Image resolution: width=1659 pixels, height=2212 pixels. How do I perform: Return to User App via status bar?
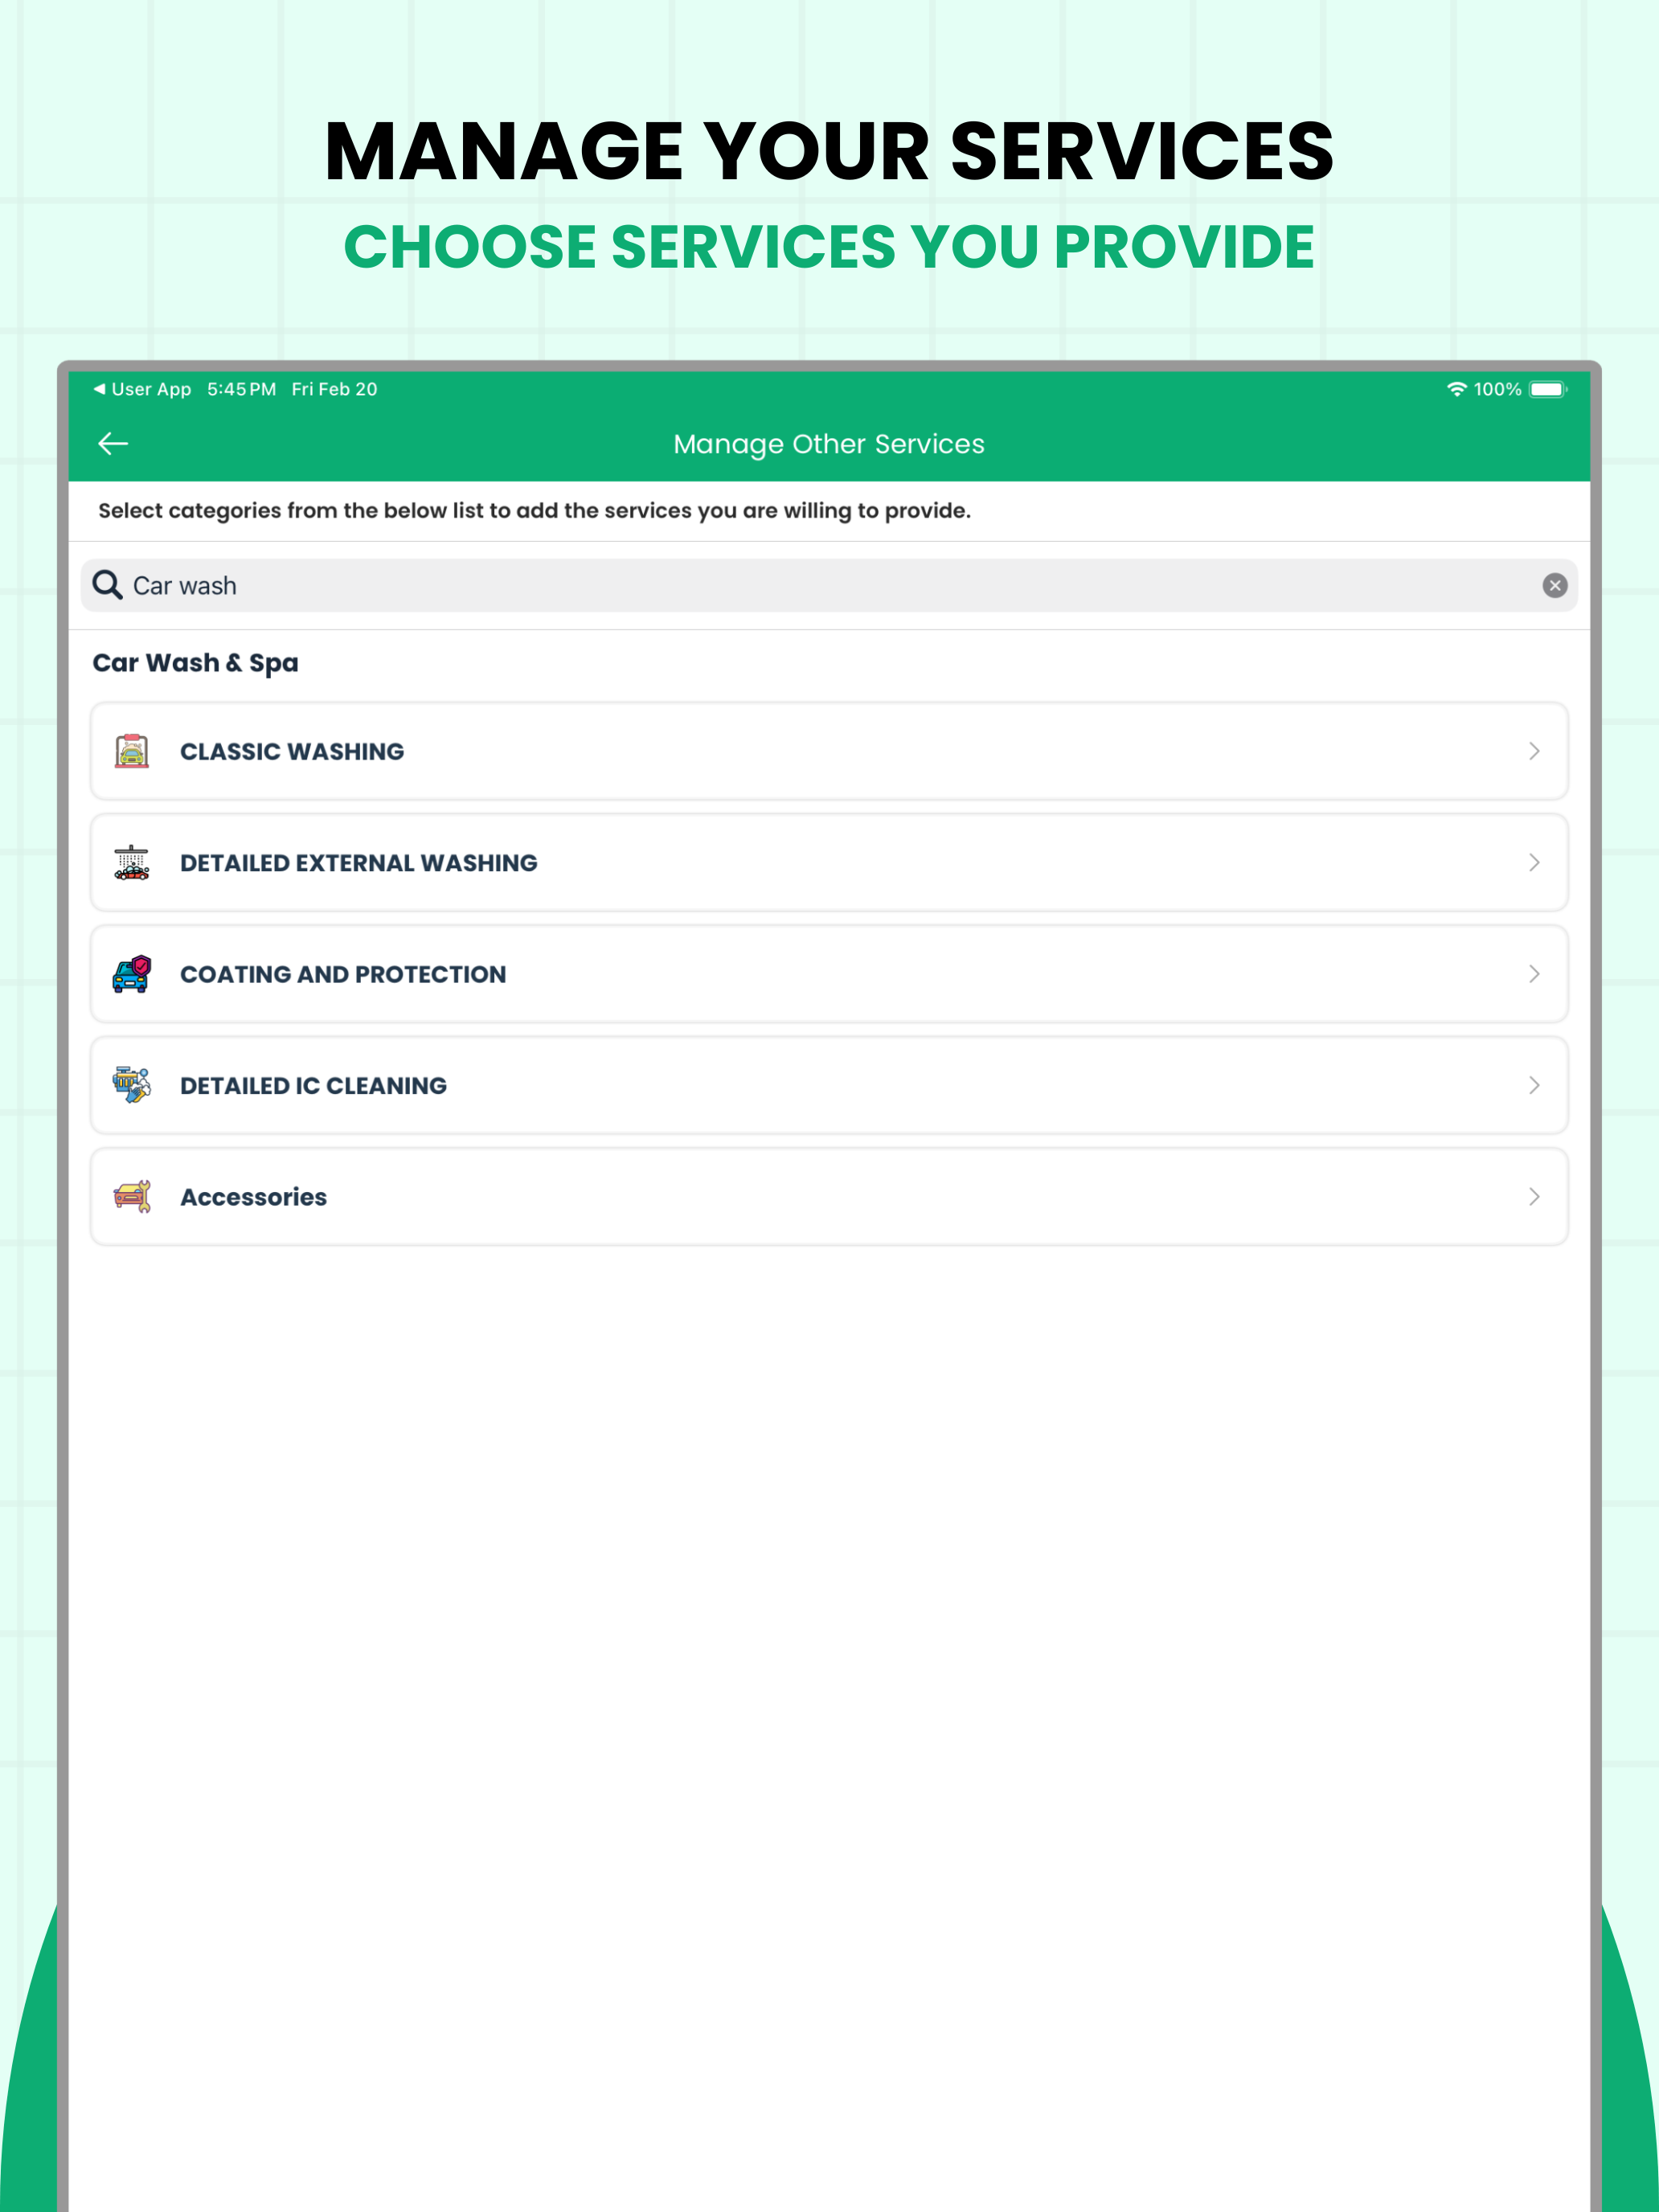pos(142,389)
